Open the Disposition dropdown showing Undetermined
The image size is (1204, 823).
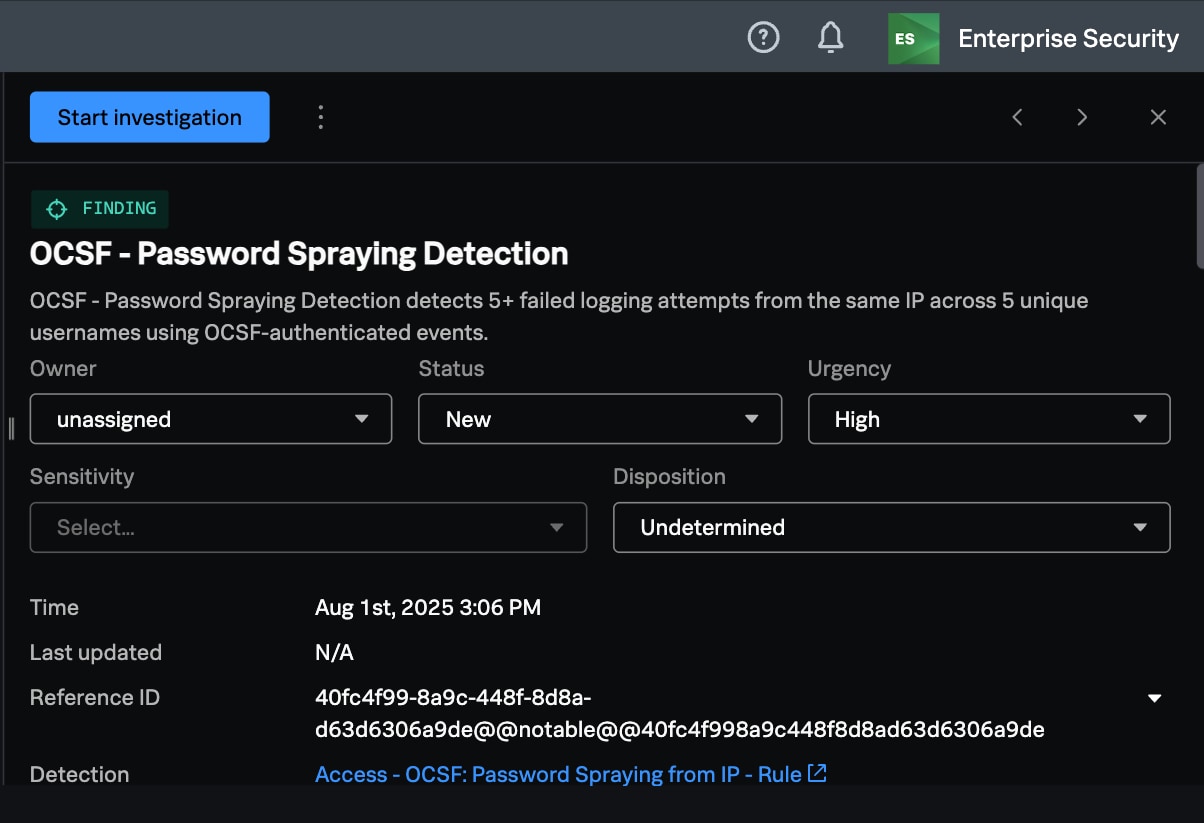pyautogui.click(x=891, y=527)
